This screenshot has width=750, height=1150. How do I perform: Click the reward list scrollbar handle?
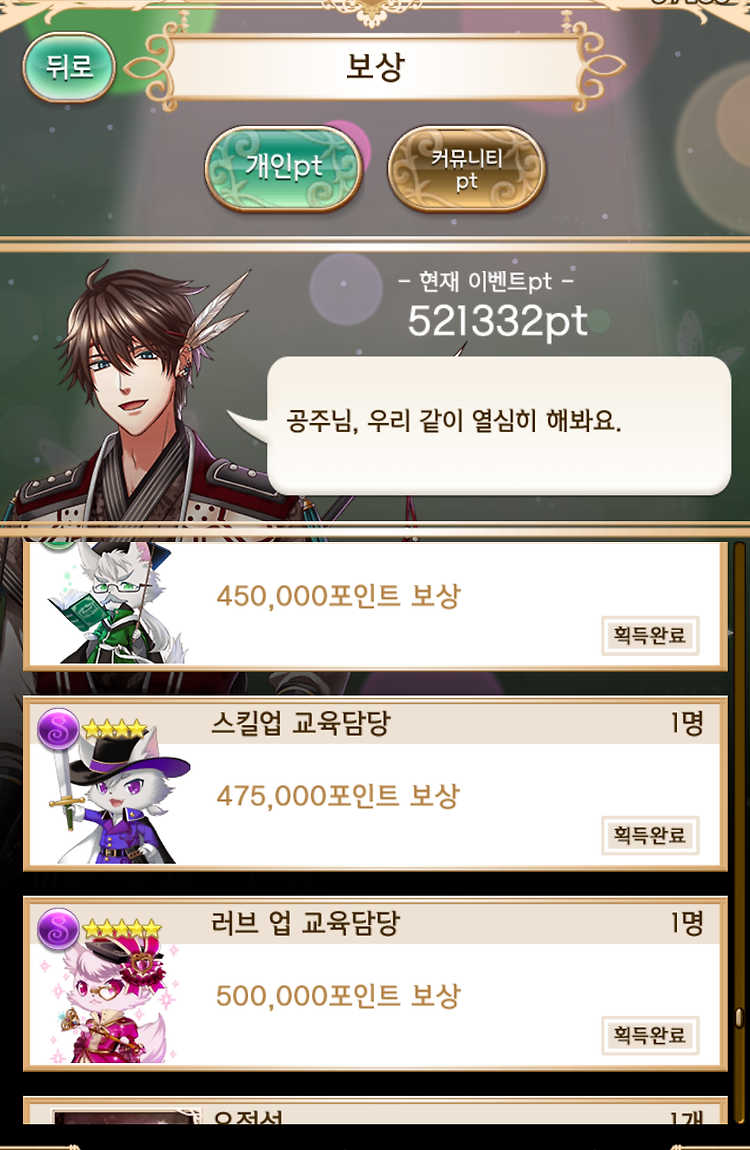[x=739, y=1018]
